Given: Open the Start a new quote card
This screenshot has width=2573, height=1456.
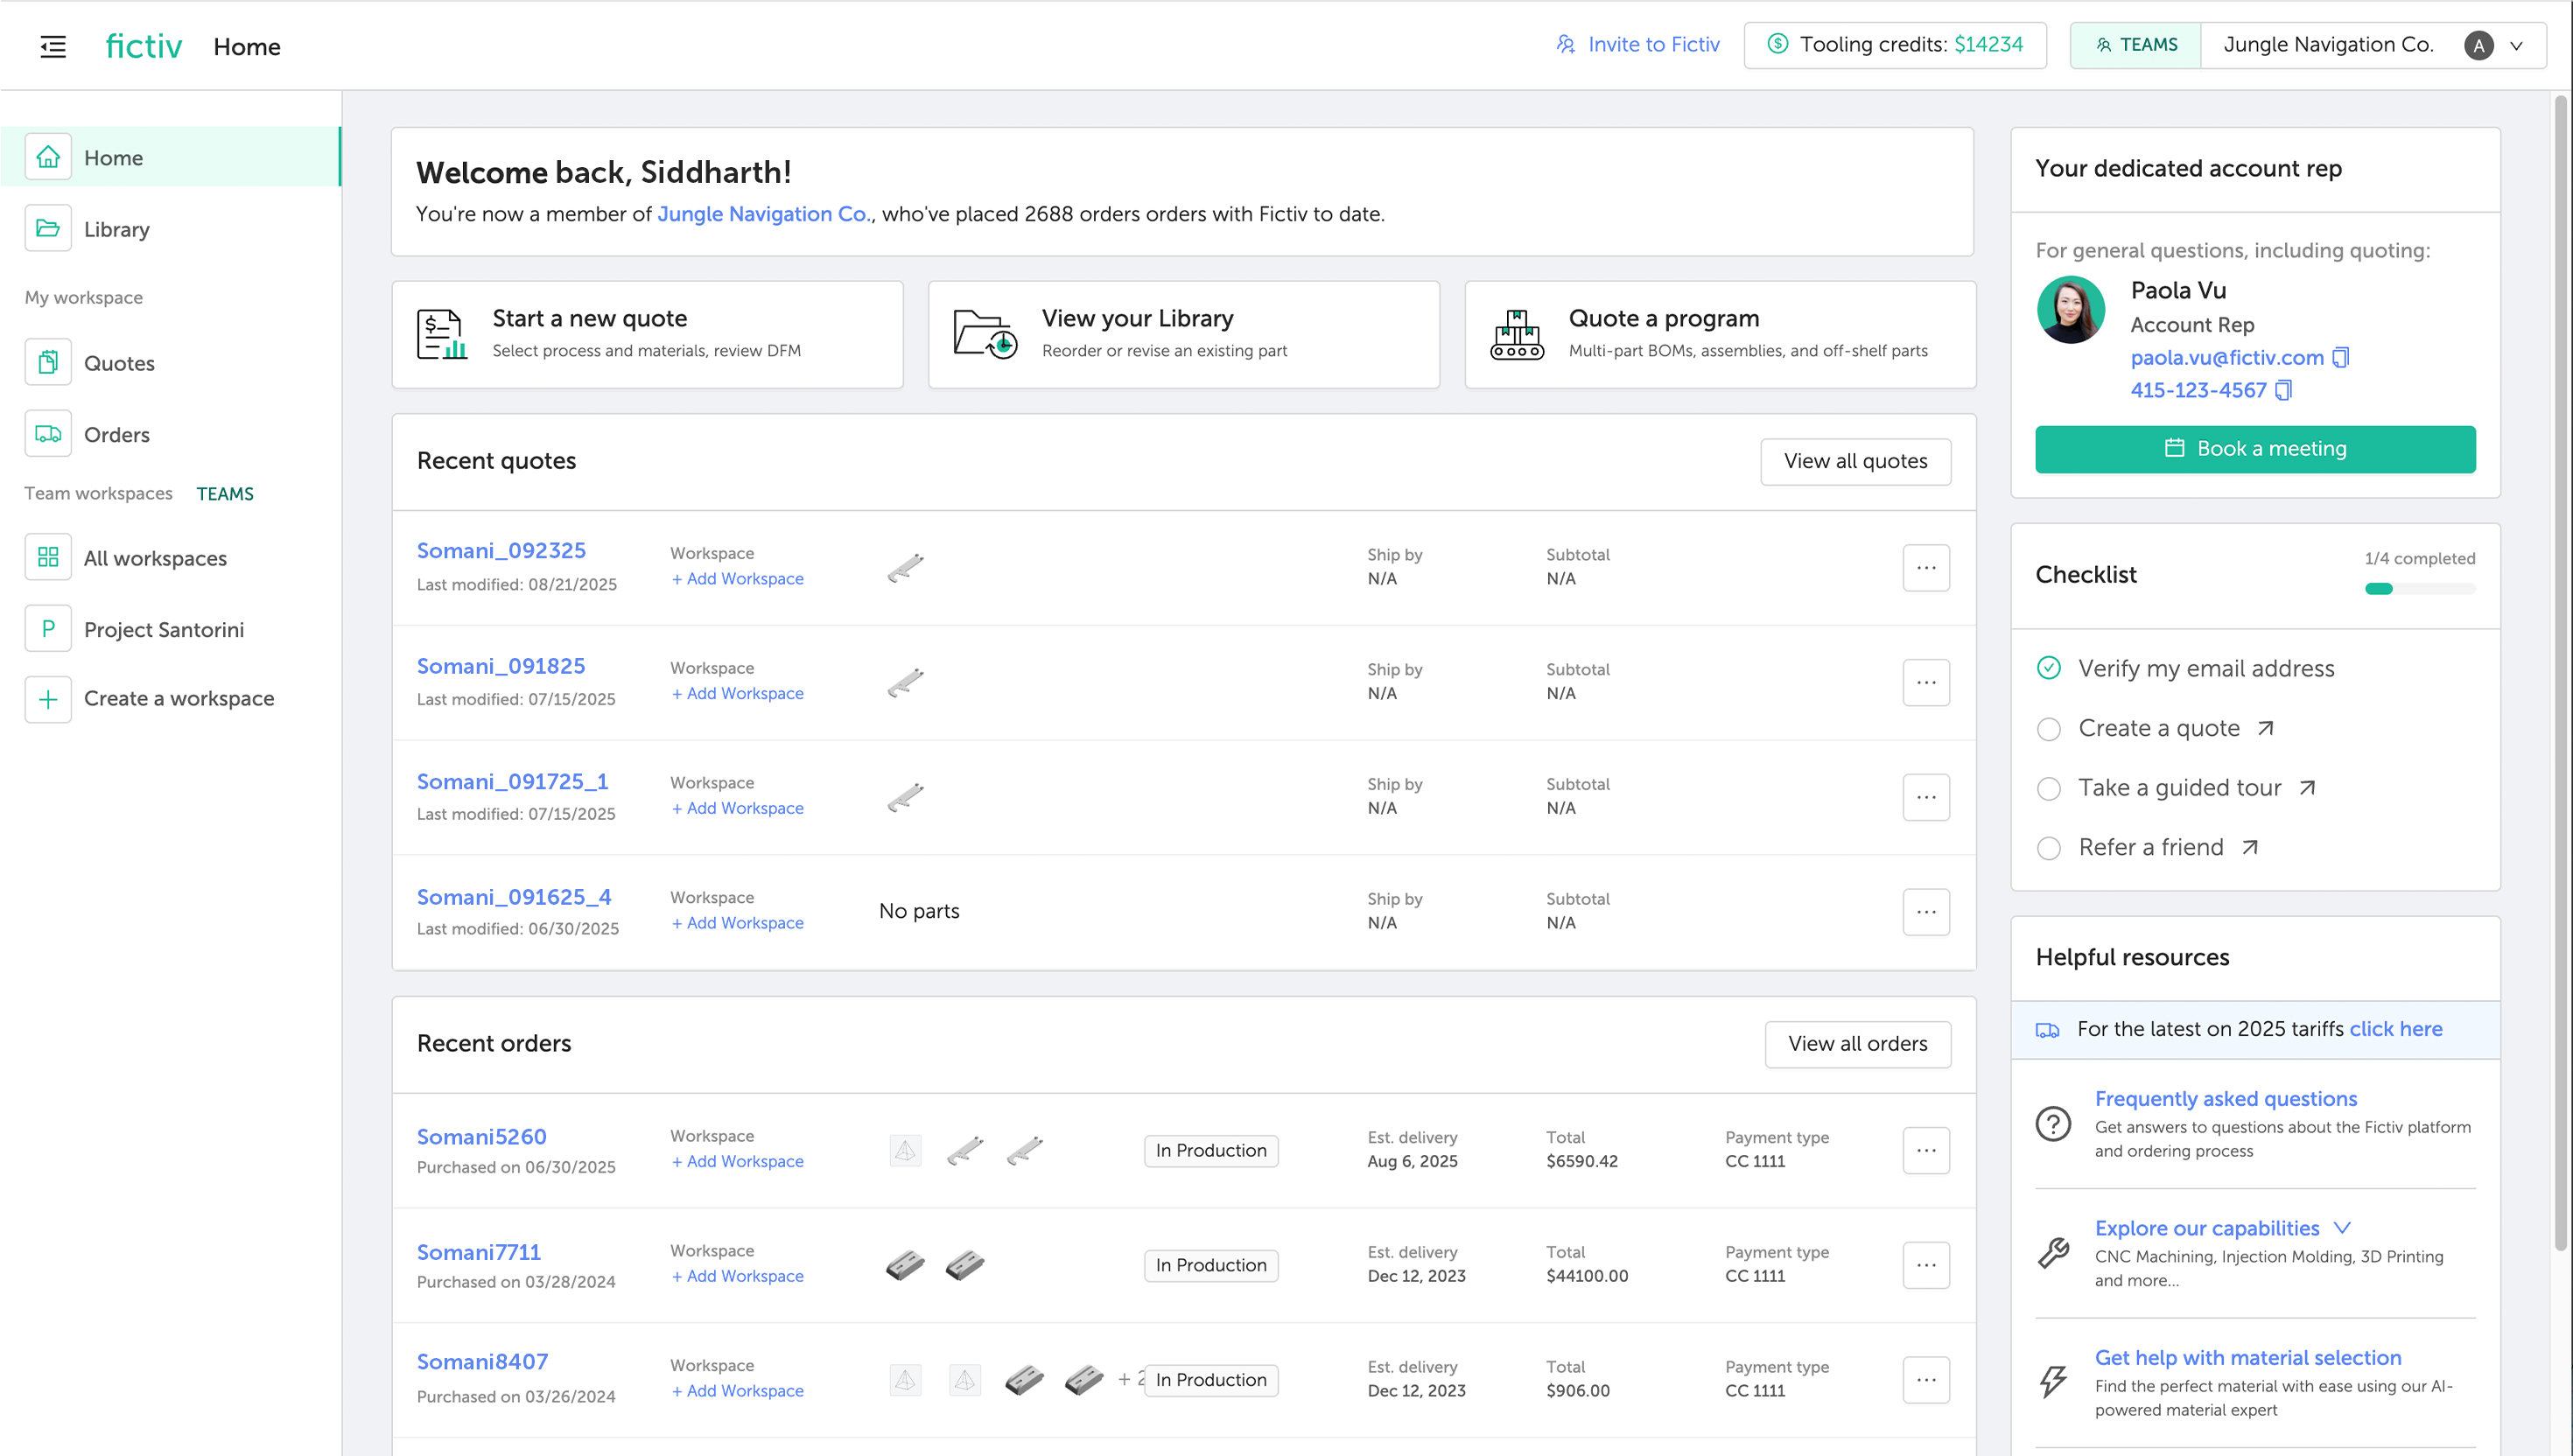Looking at the screenshot, I should (647, 334).
